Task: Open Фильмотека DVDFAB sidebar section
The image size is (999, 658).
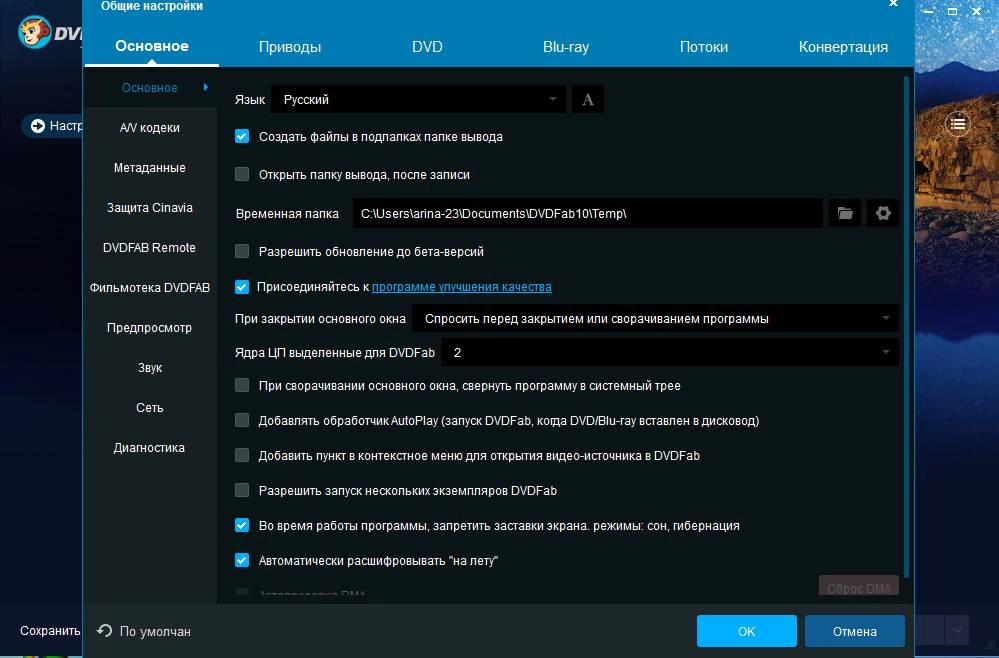Action: pos(150,288)
